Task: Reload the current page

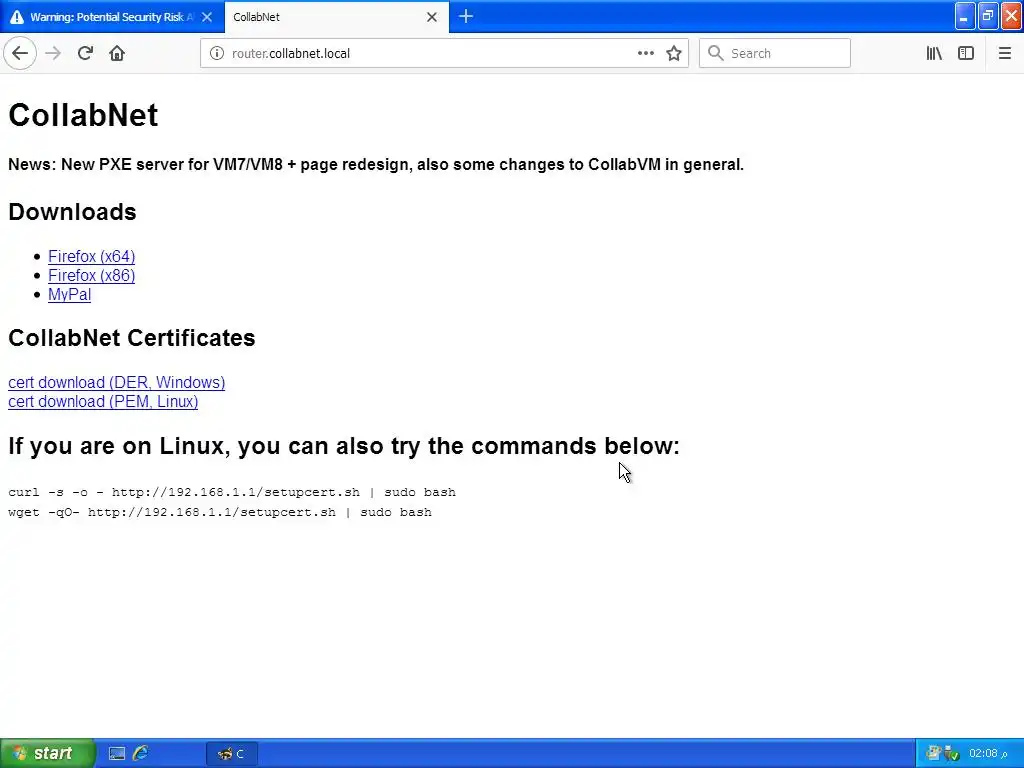Action: (x=85, y=53)
